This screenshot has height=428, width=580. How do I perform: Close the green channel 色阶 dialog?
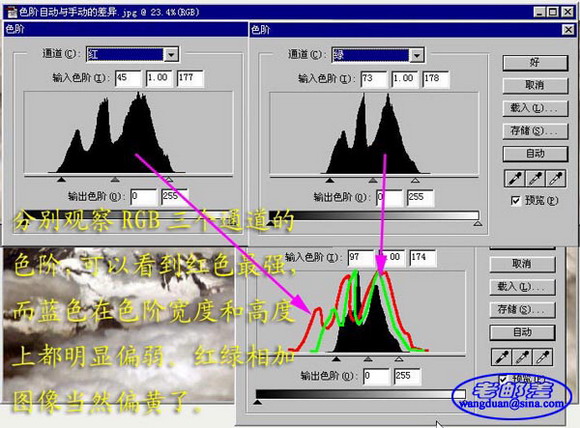568,30
